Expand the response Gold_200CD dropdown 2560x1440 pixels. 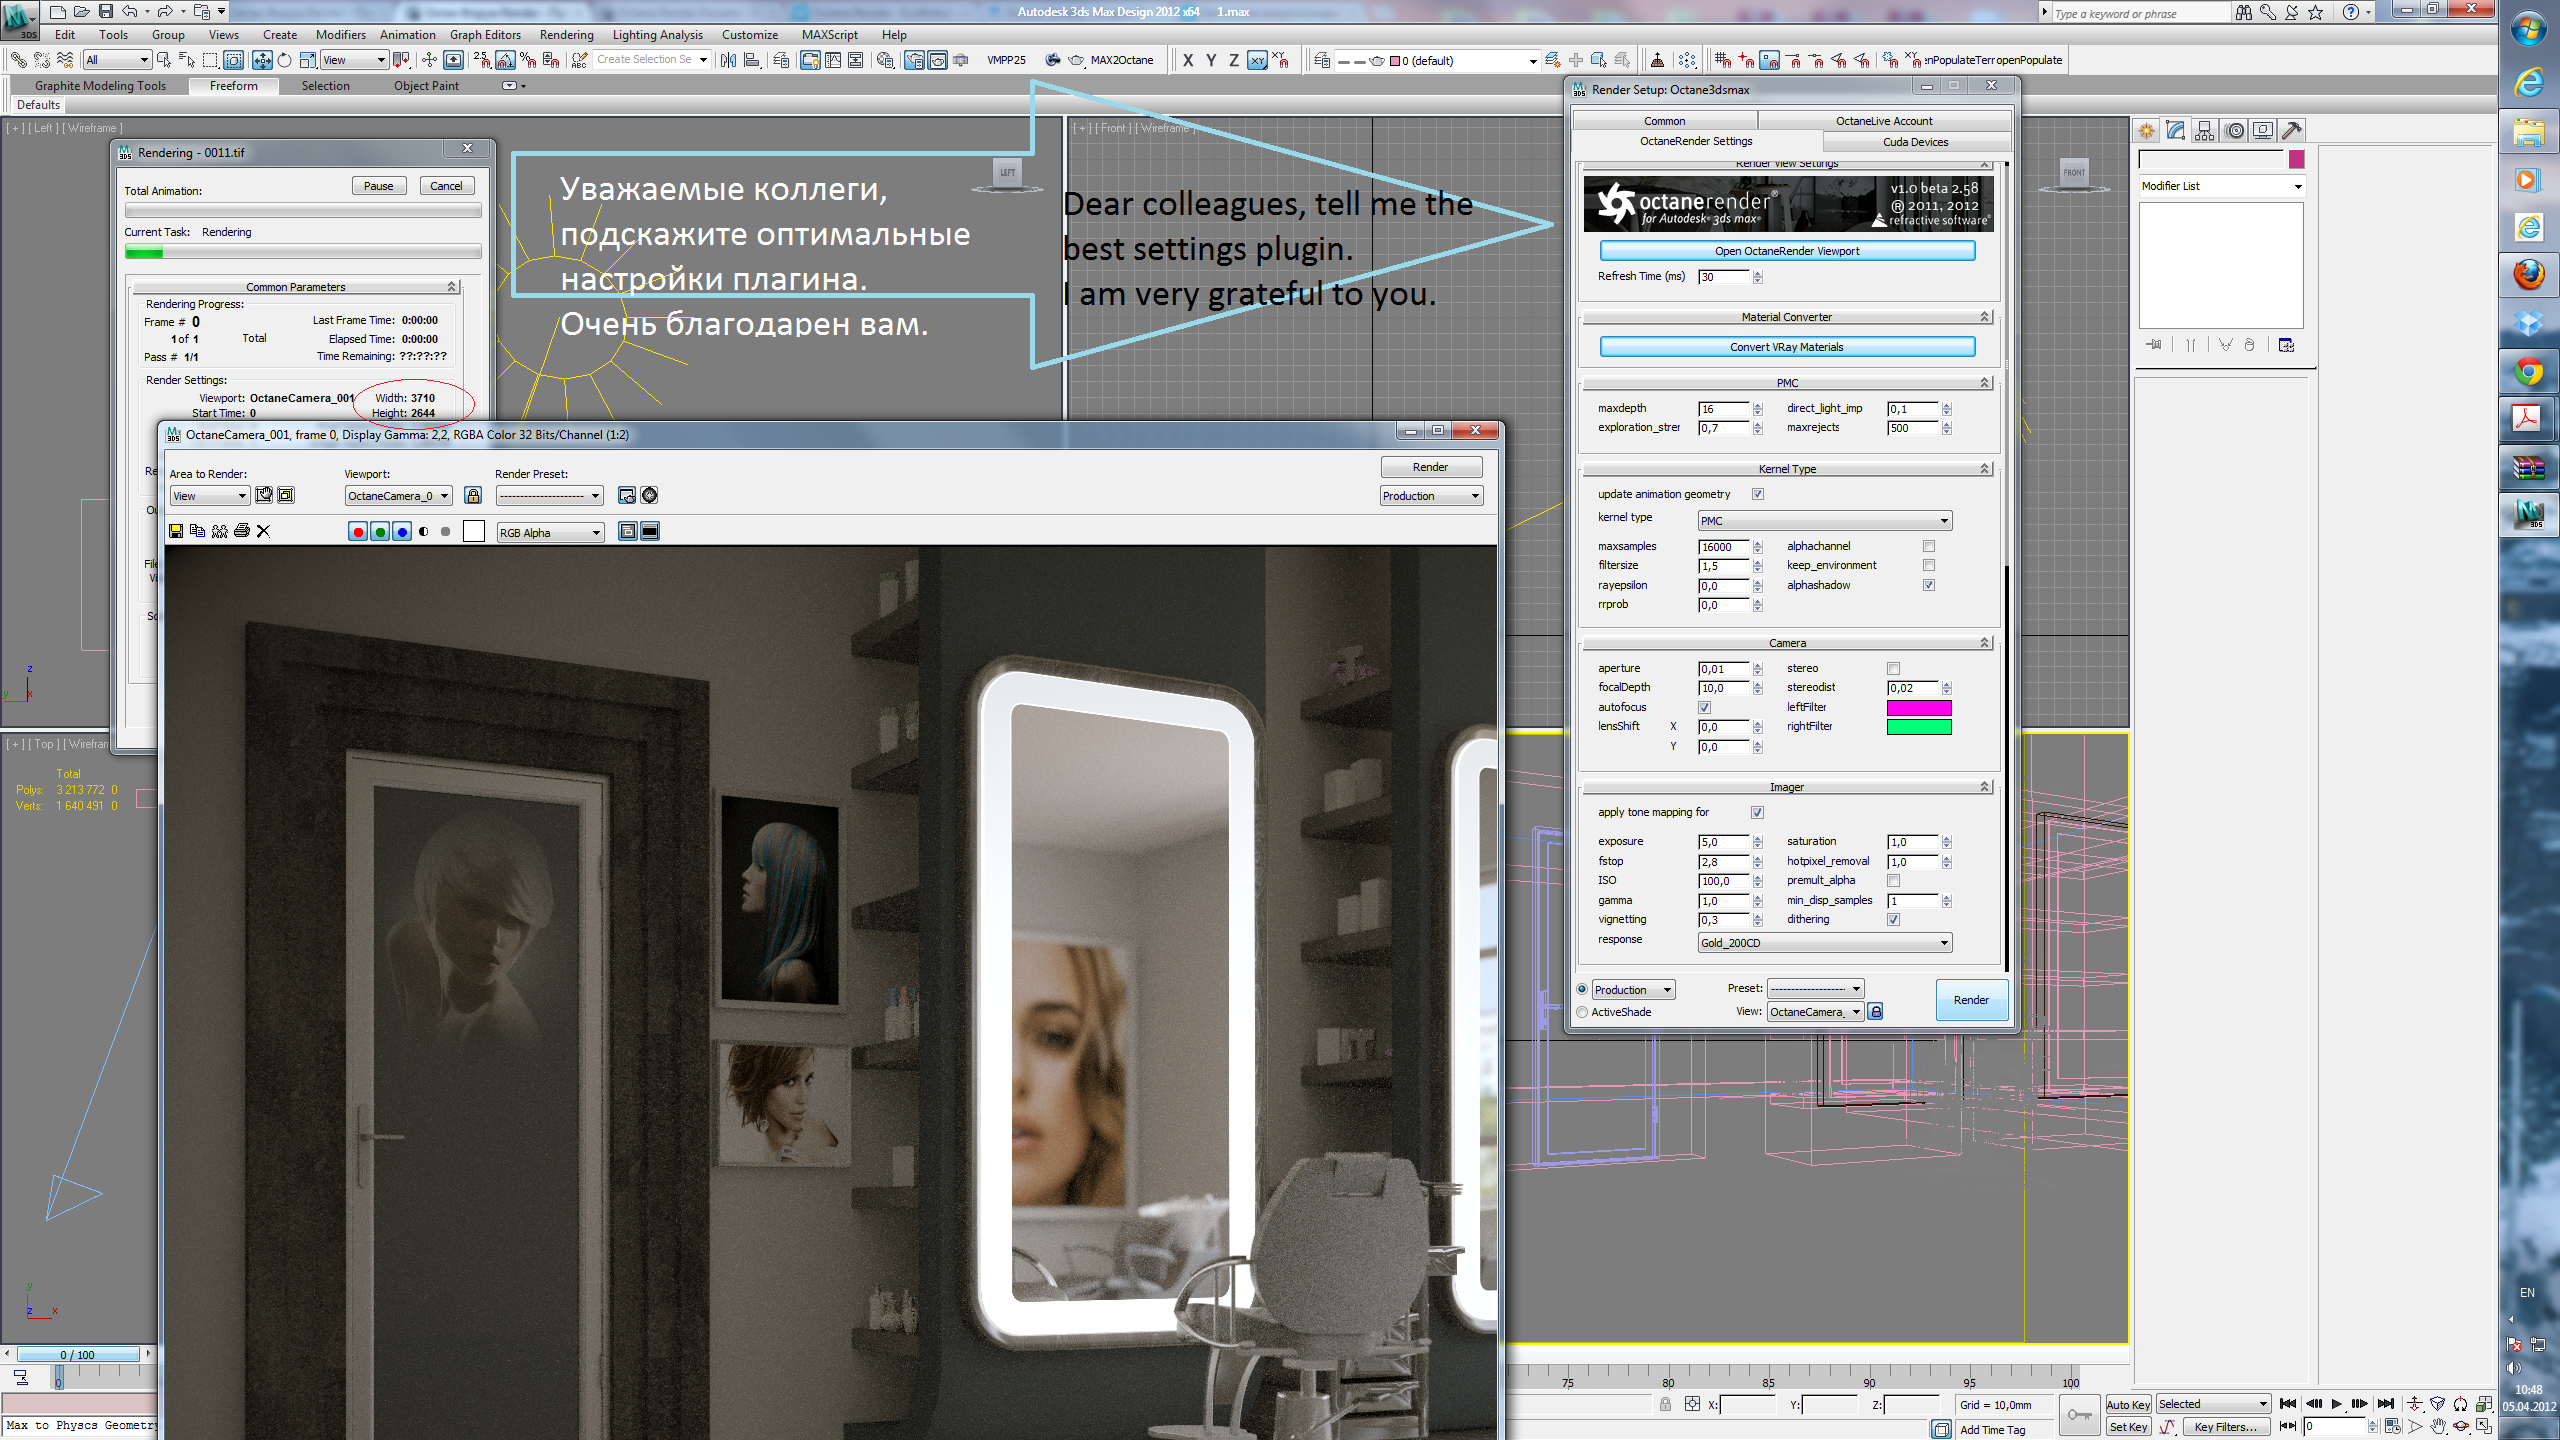coord(1824,943)
